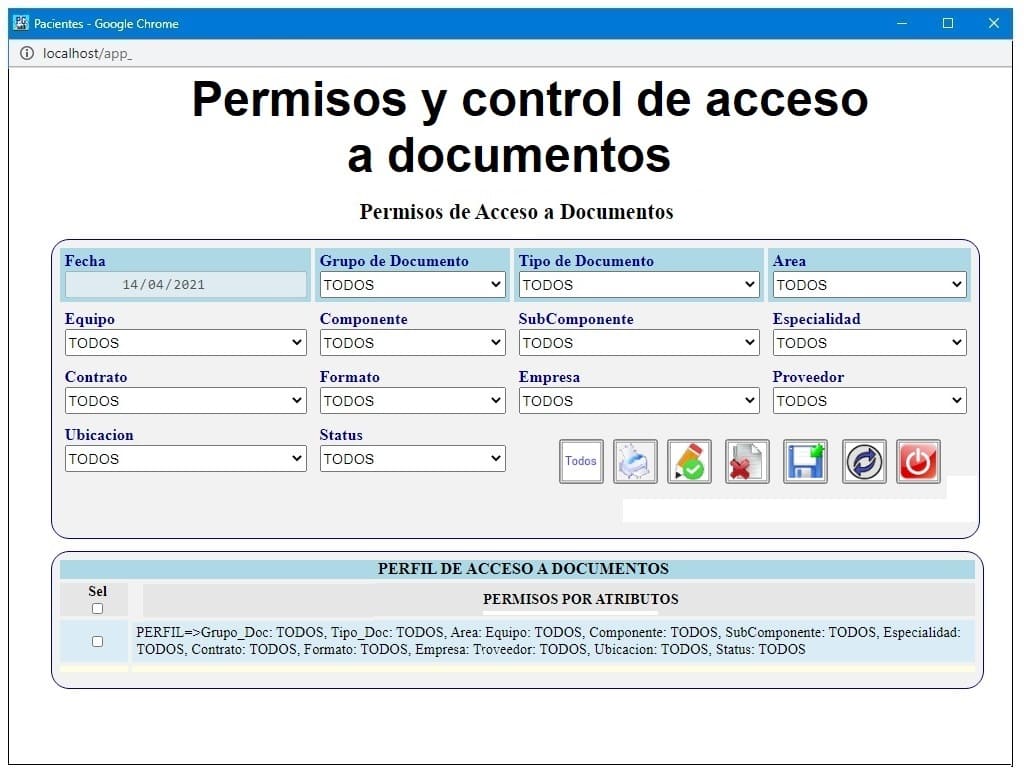Check the box for the PERFIL row
Image resolution: width=1024 pixels, height=778 pixels.
97,641
